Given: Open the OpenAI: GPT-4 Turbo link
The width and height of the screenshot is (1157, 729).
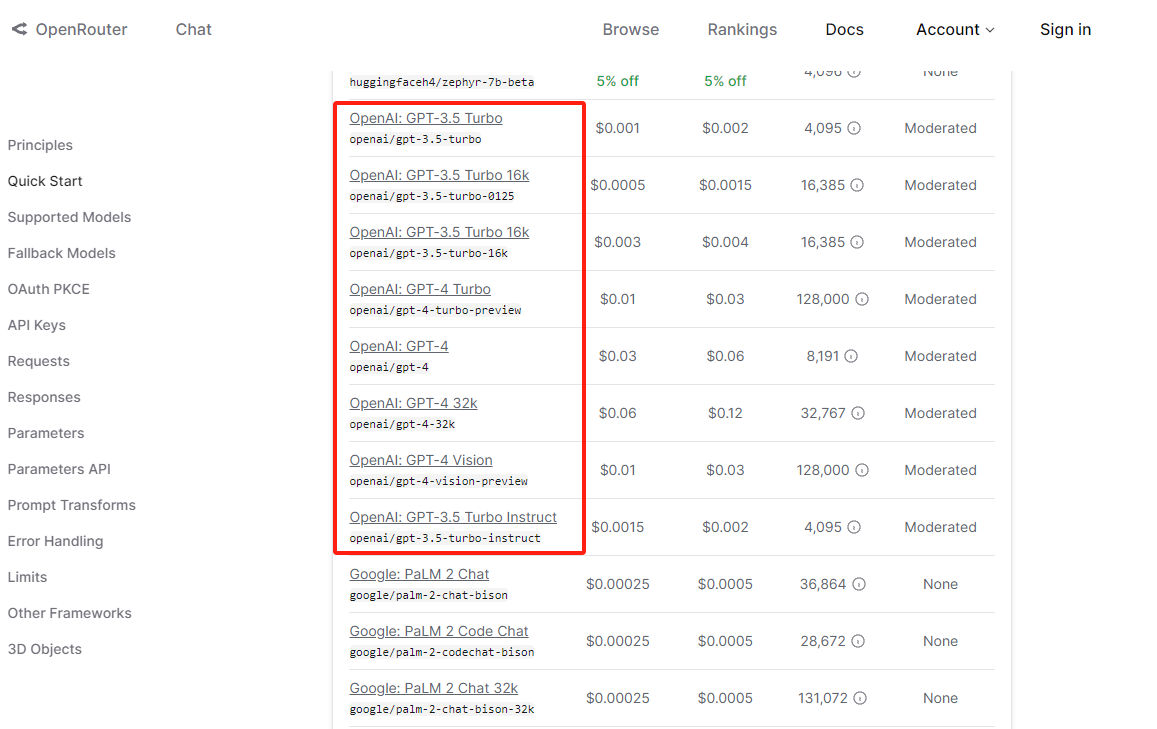Looking at the screenshot, I should pyautogui.click(x=420, y=289).
